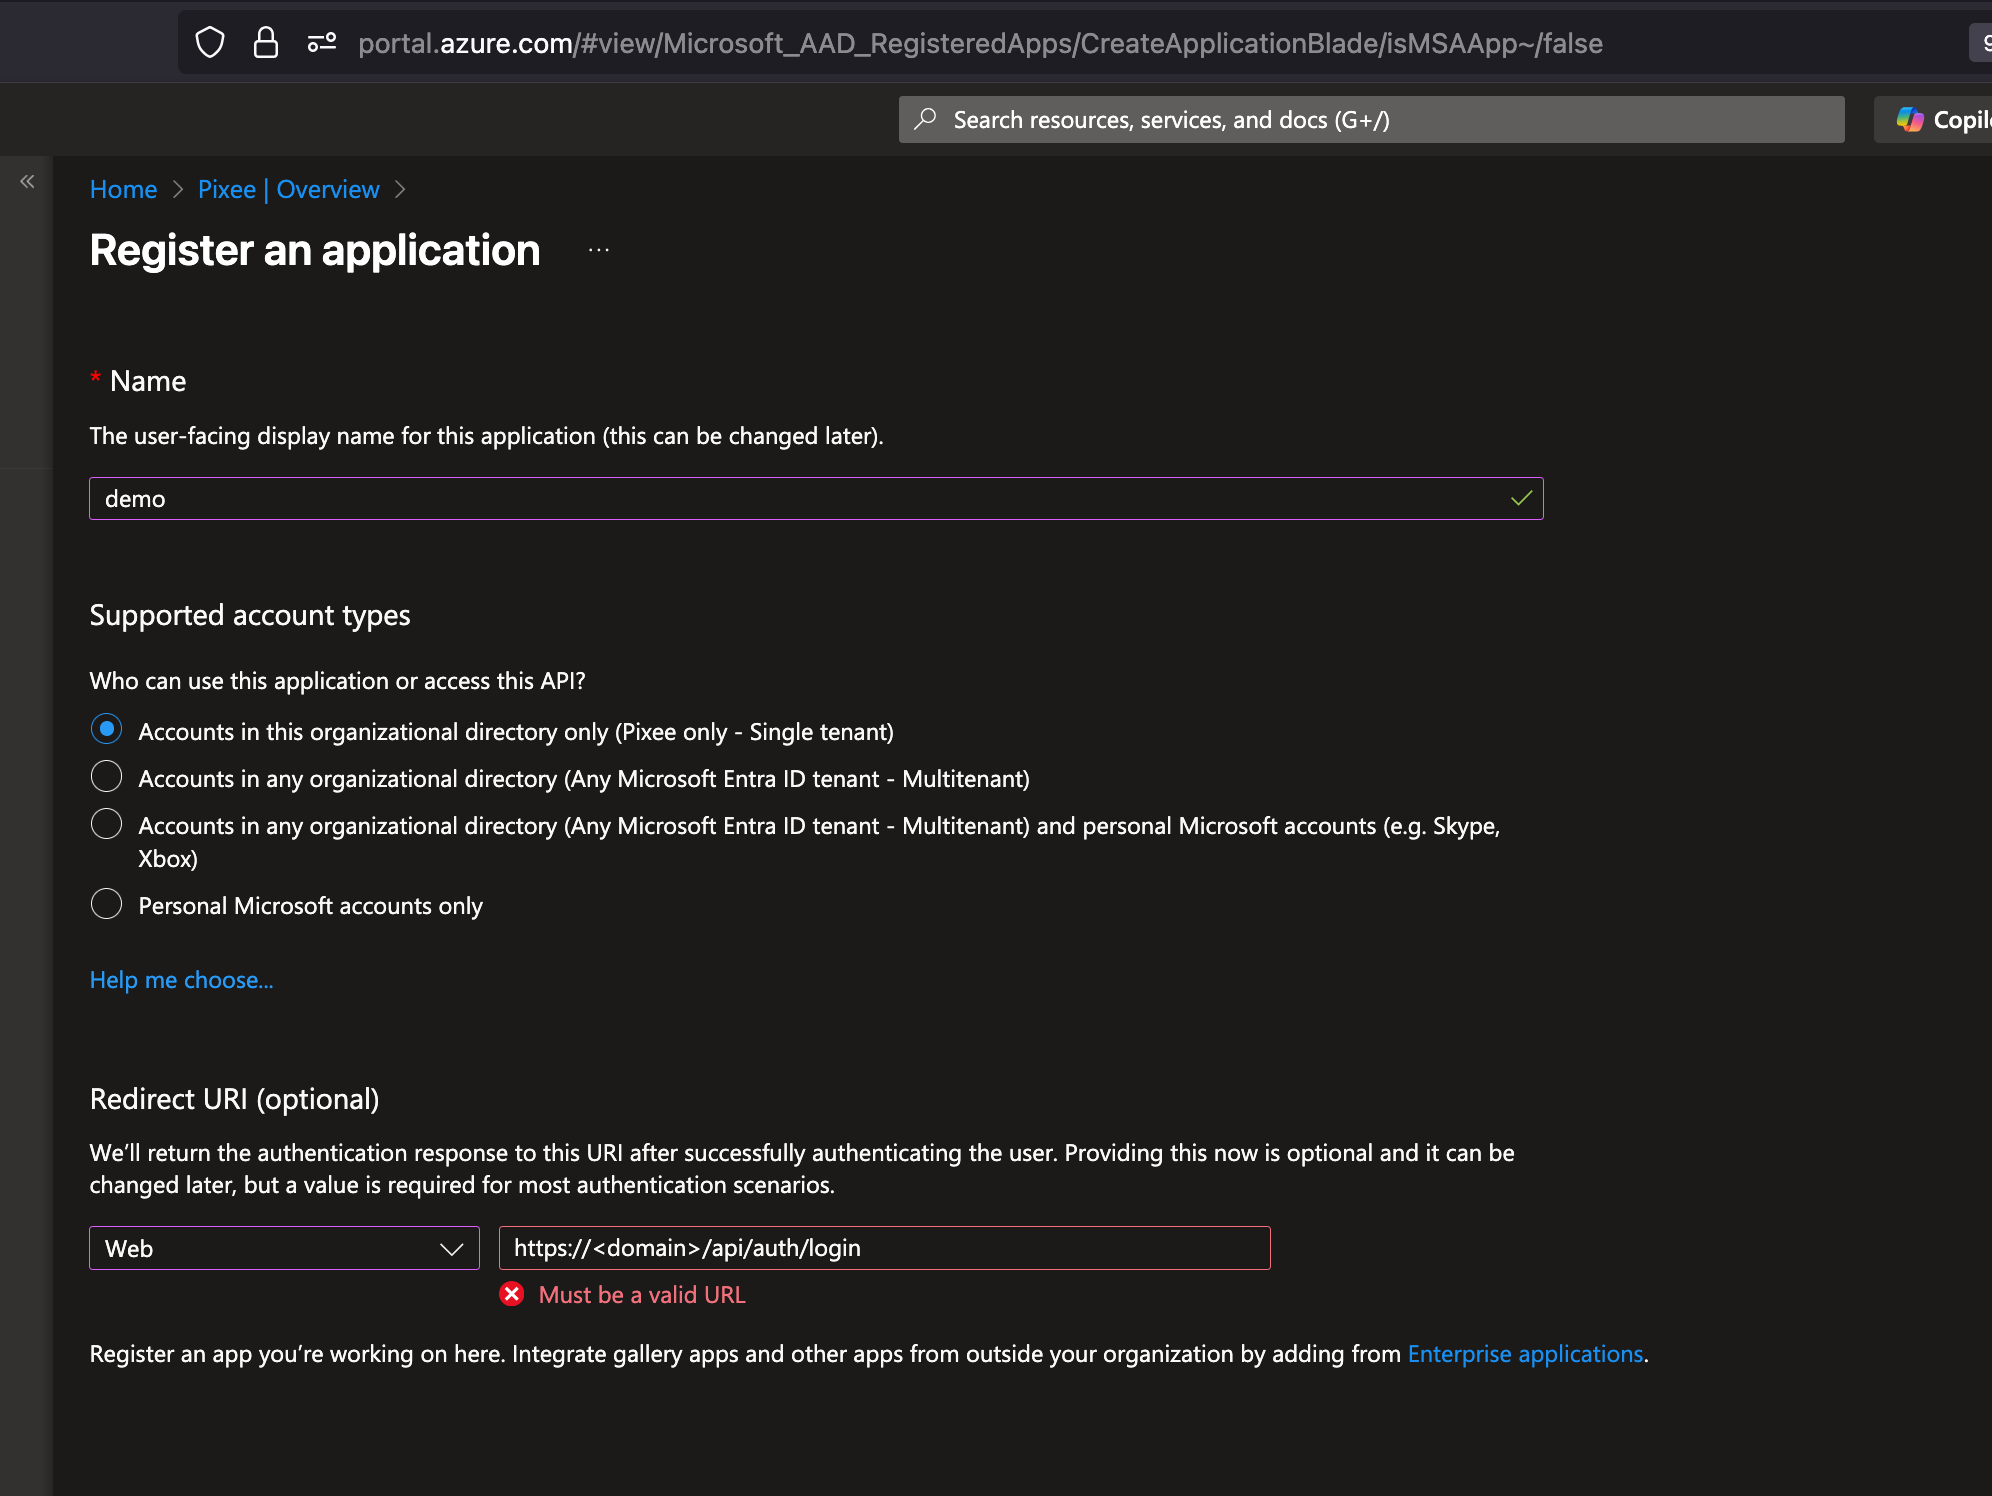Choose Personal Microsoft accounts only
1992x1496 pixels.
(x=106, y=903)
